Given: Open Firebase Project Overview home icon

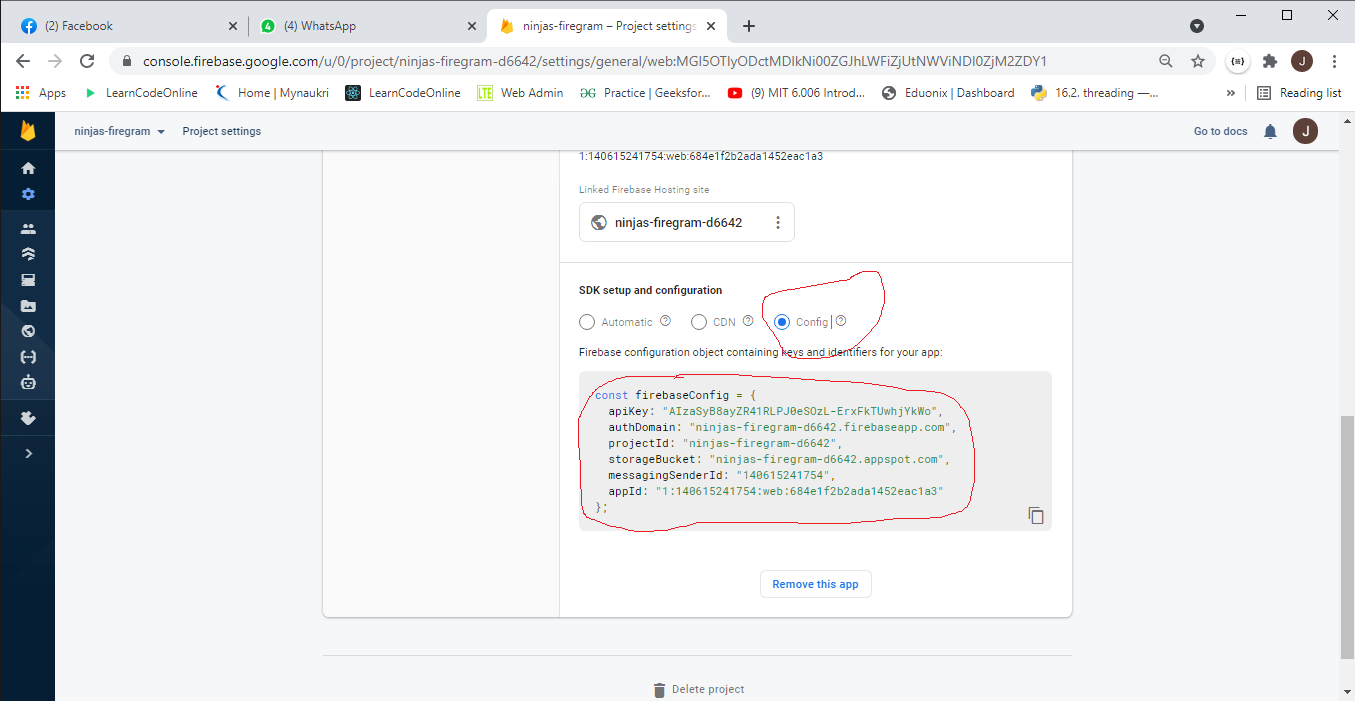Looking at the screenshot, I should pyautogui.click(x=28, y=168).
